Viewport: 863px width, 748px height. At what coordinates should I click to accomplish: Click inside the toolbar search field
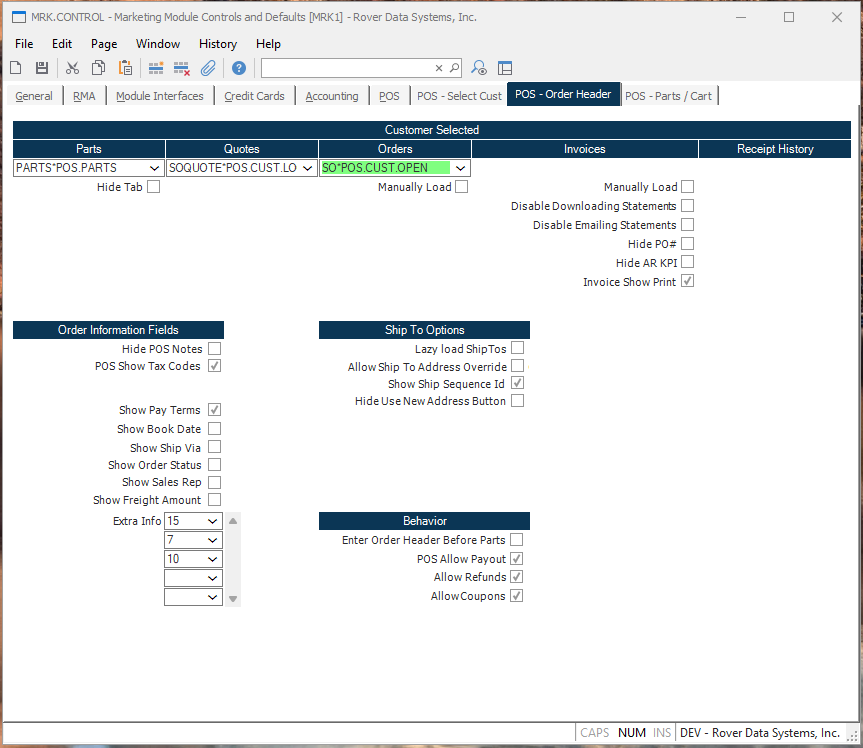pyautogui.click(x=350, y=67)
